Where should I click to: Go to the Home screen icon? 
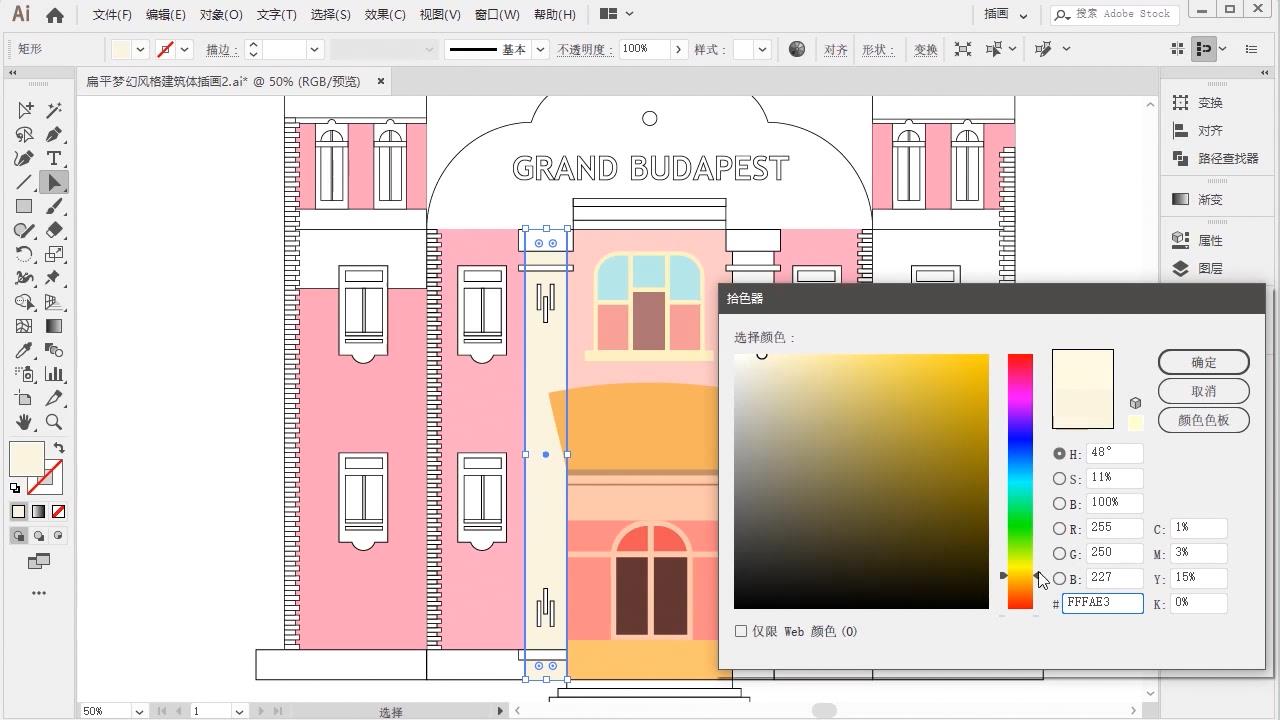pos(55,15)
